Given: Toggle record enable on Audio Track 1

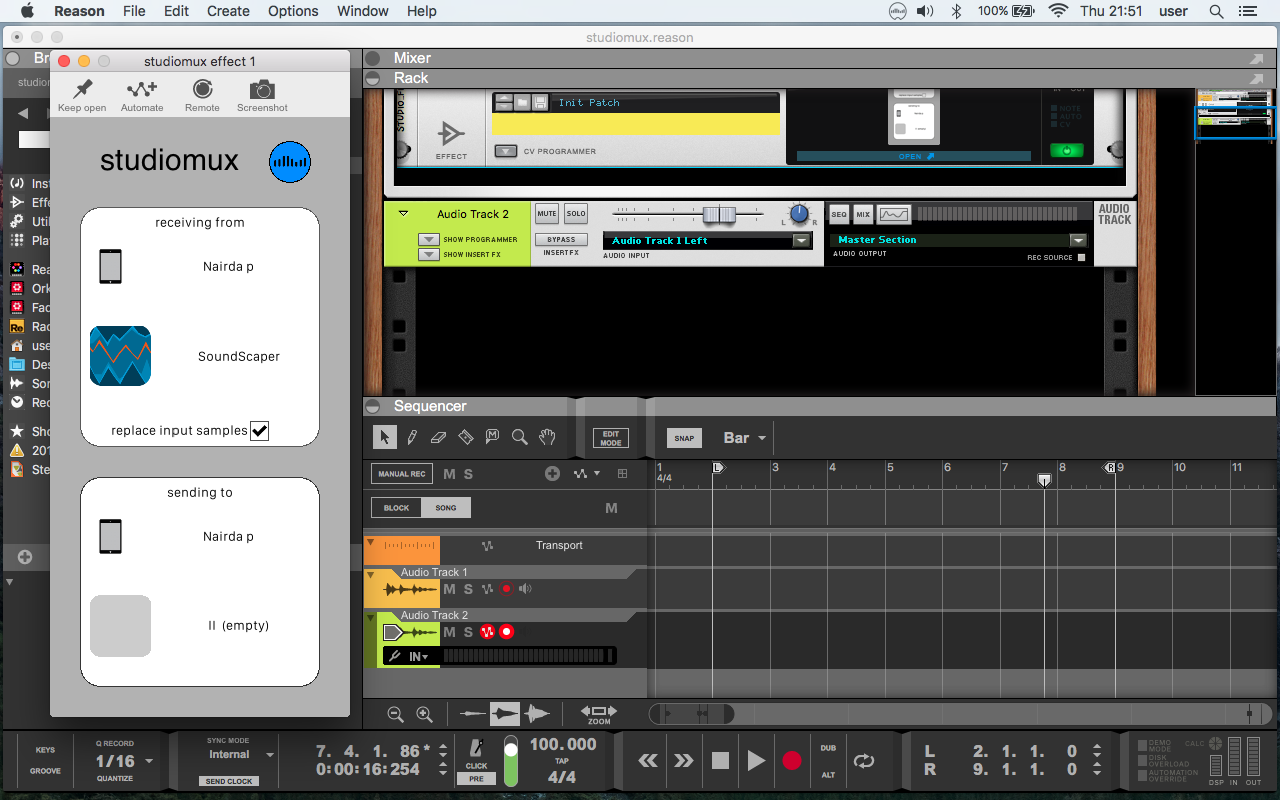Looking at the screenshot, I should [506, 589].
